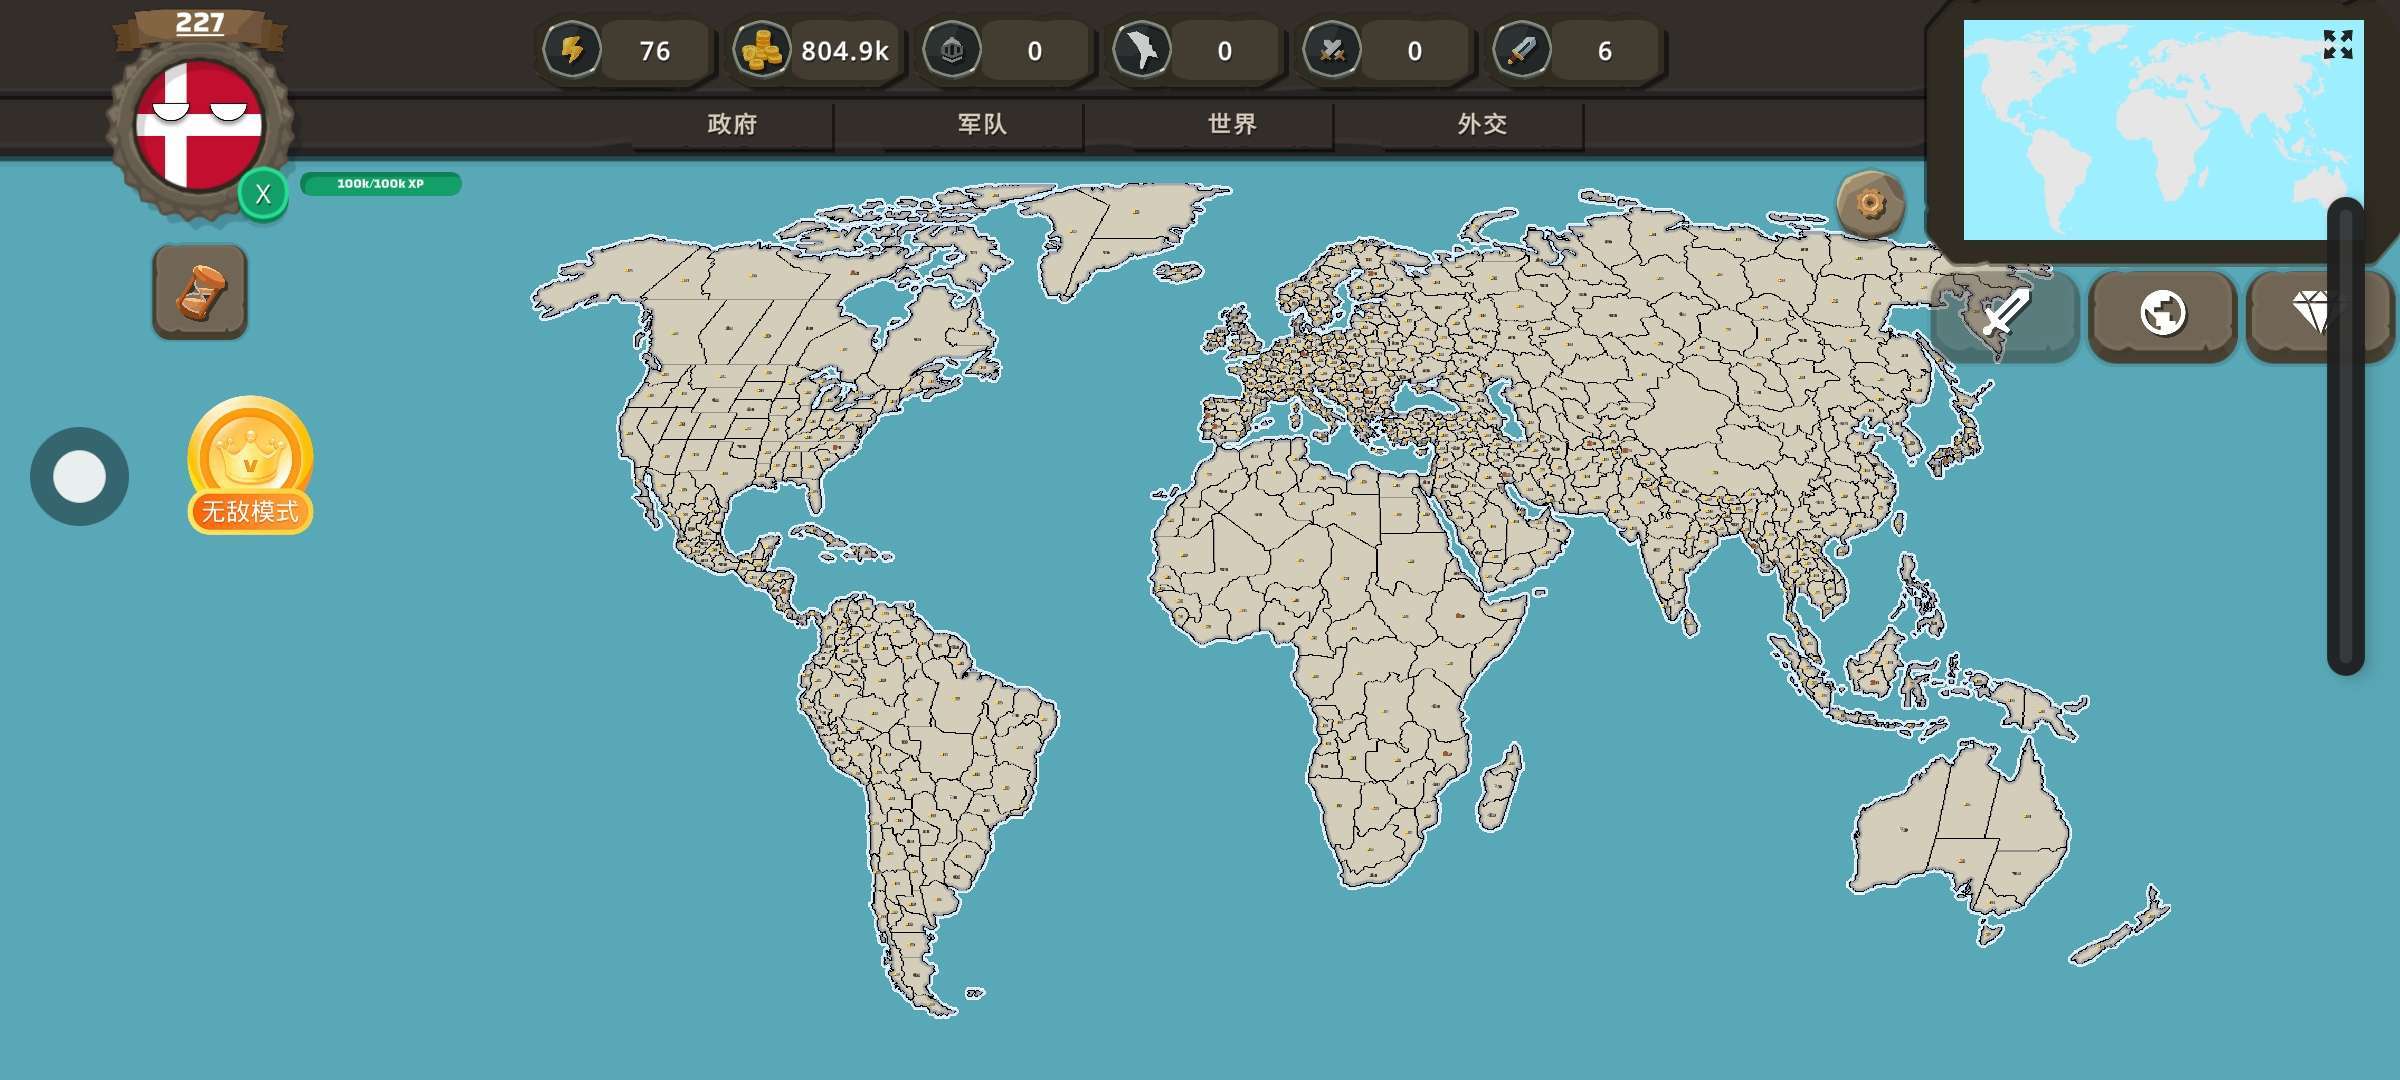Click the single sword resource icon
This screenshot has width=2400, height=1080.
point(1521,50)
